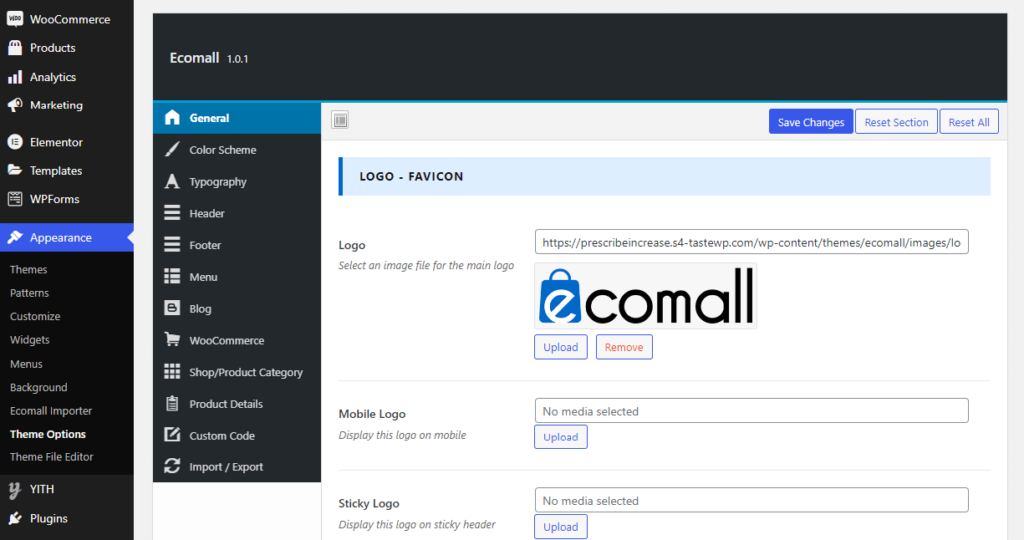Click the Products bag icon
The height and width of the screenshot is (540, 1024).
[15, 48]
